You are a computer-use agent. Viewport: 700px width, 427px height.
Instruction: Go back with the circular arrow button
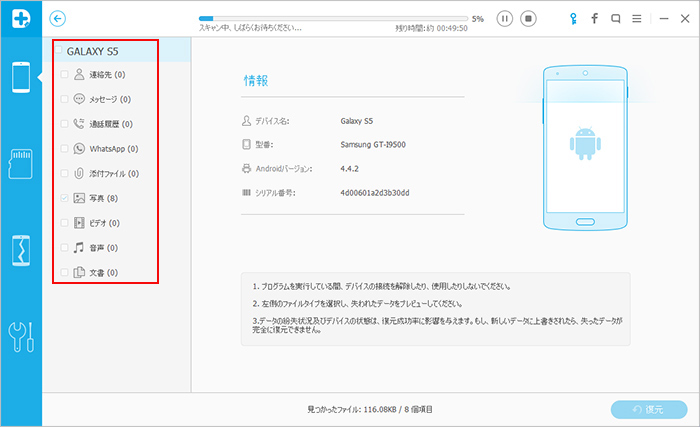[x=58, y=19]
